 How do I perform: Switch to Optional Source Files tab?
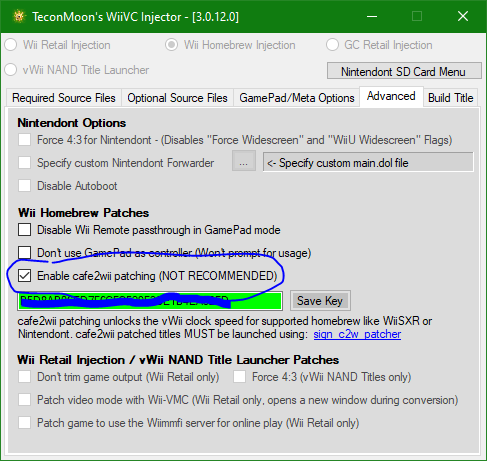point(177,98)
